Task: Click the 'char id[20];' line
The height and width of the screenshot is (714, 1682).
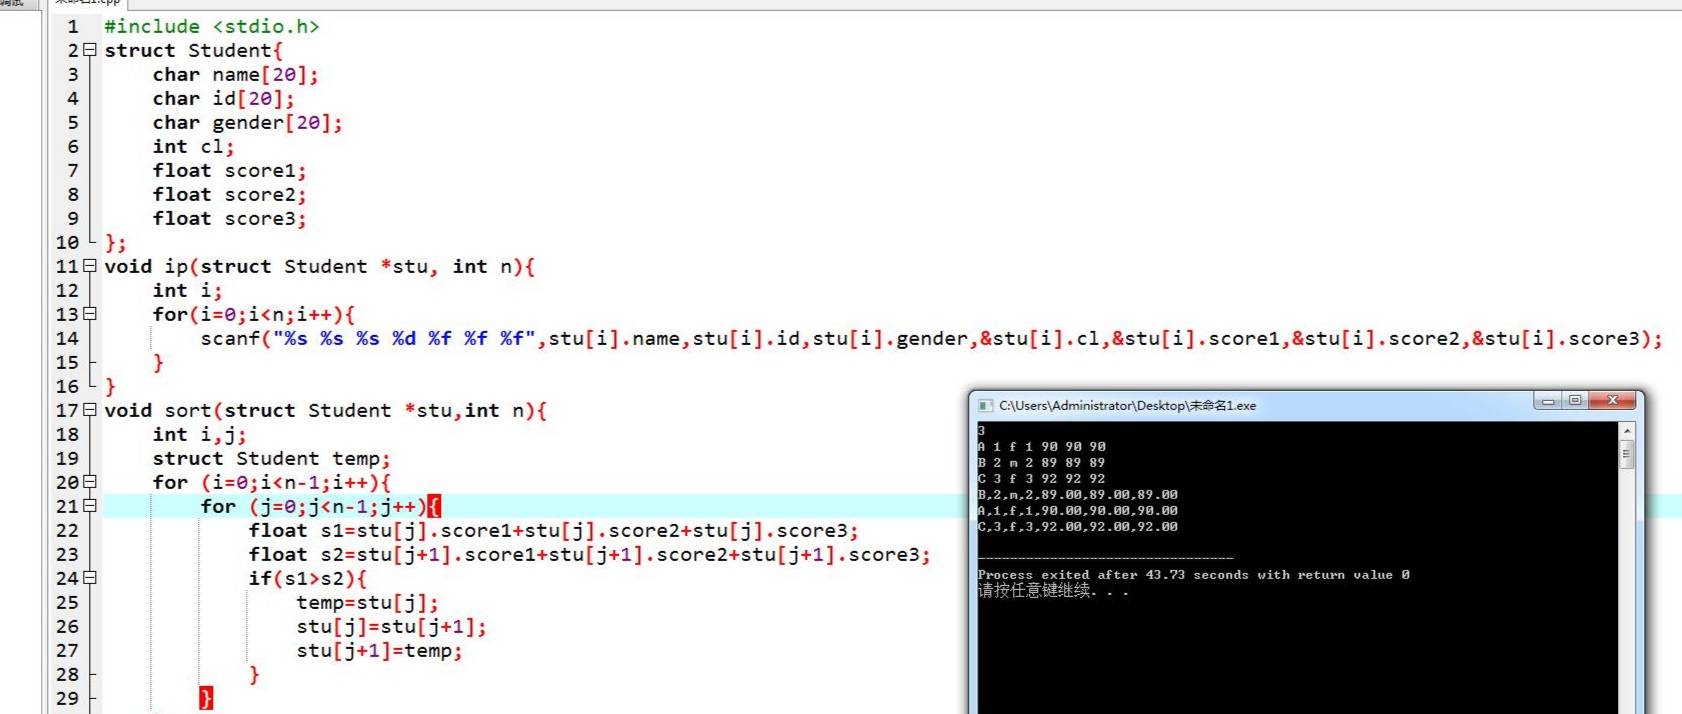Action: click(x=223, y=98)
